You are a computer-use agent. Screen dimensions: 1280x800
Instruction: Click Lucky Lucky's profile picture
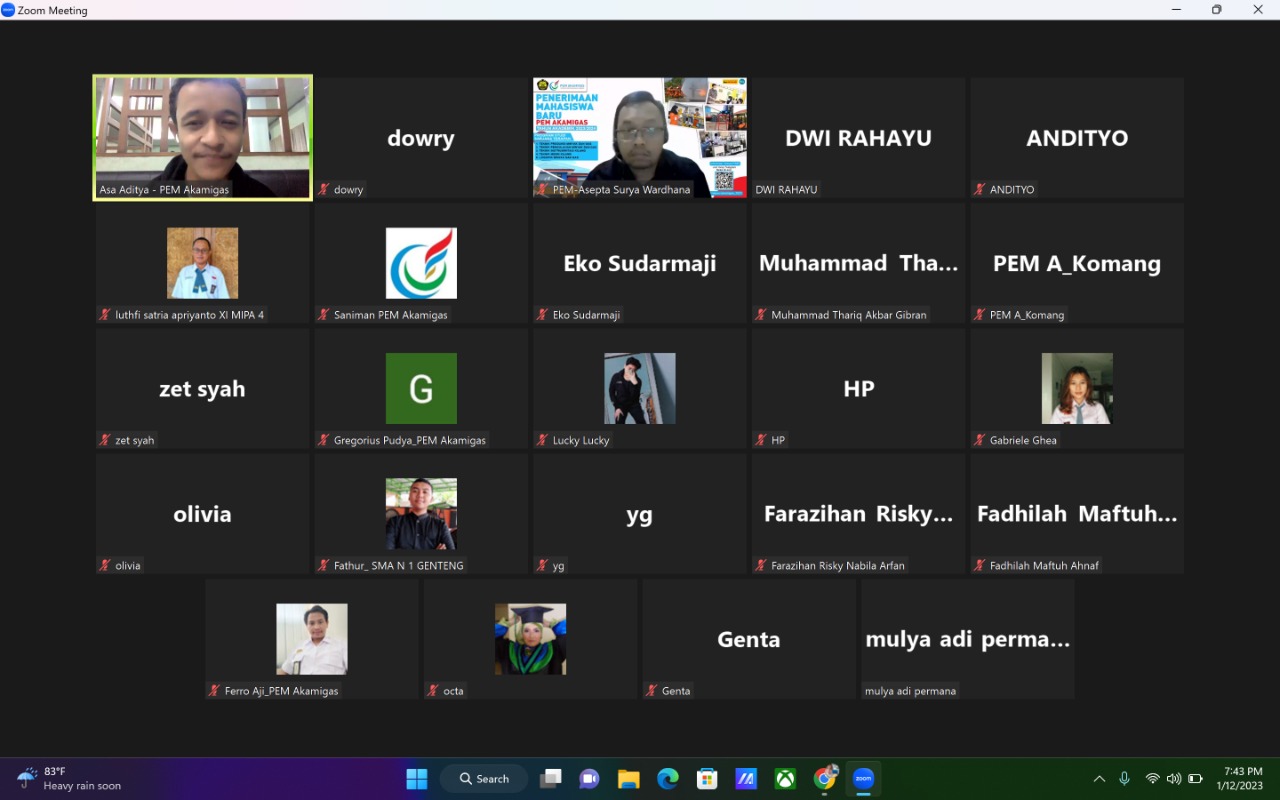point(640,388)
